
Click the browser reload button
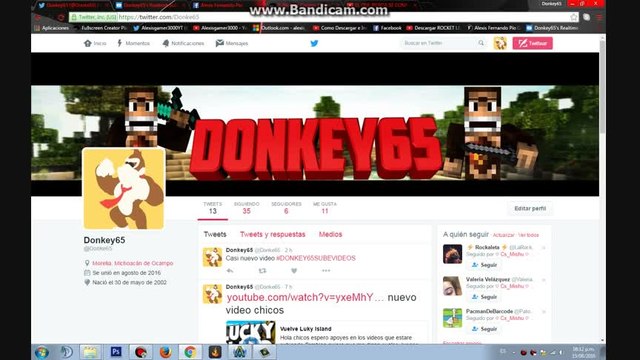coord(61,18)
